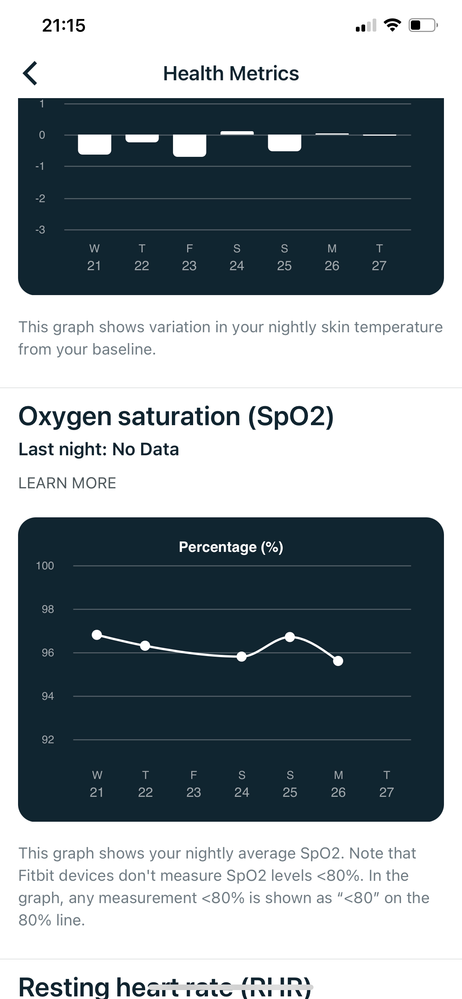Tap Wednesday 21 skin temperature bar
This screenshot has height=999, width=462.
click(x=94, y=144)
